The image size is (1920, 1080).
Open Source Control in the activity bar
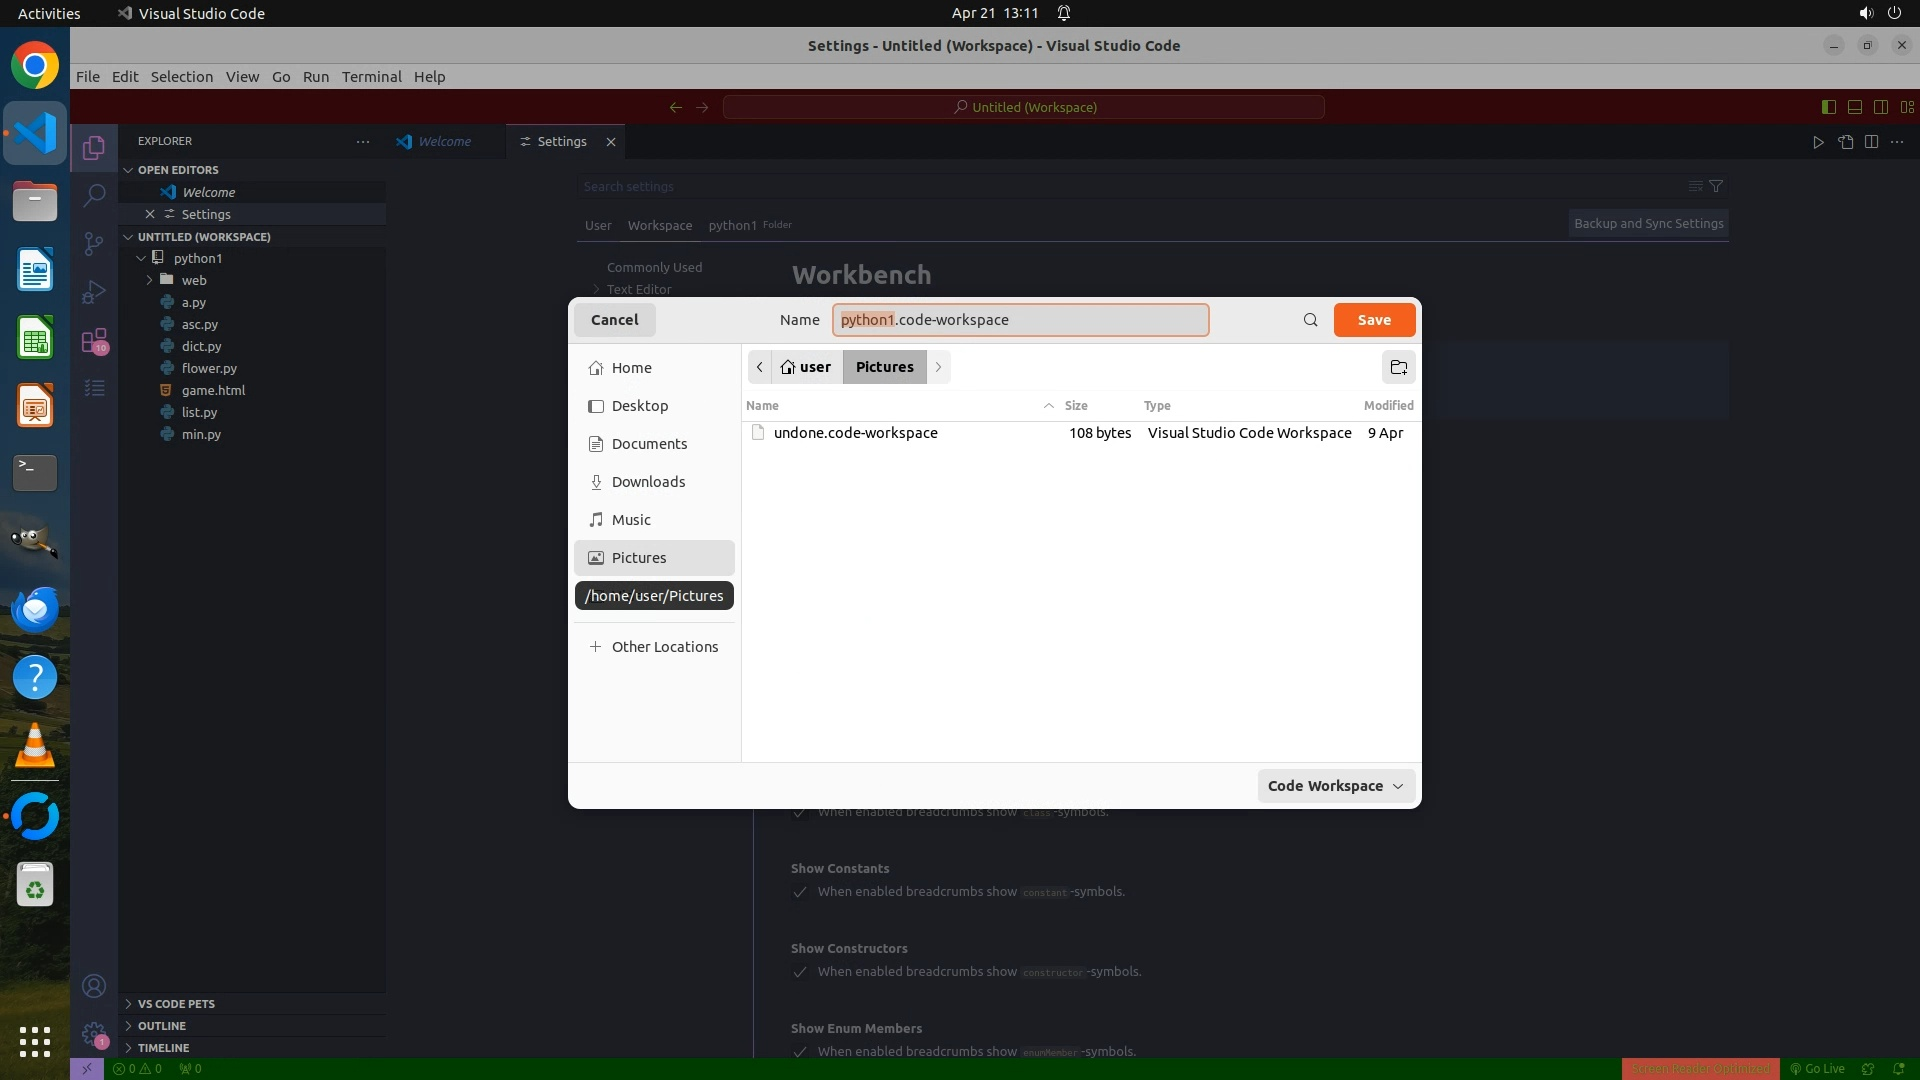(94, 244)
